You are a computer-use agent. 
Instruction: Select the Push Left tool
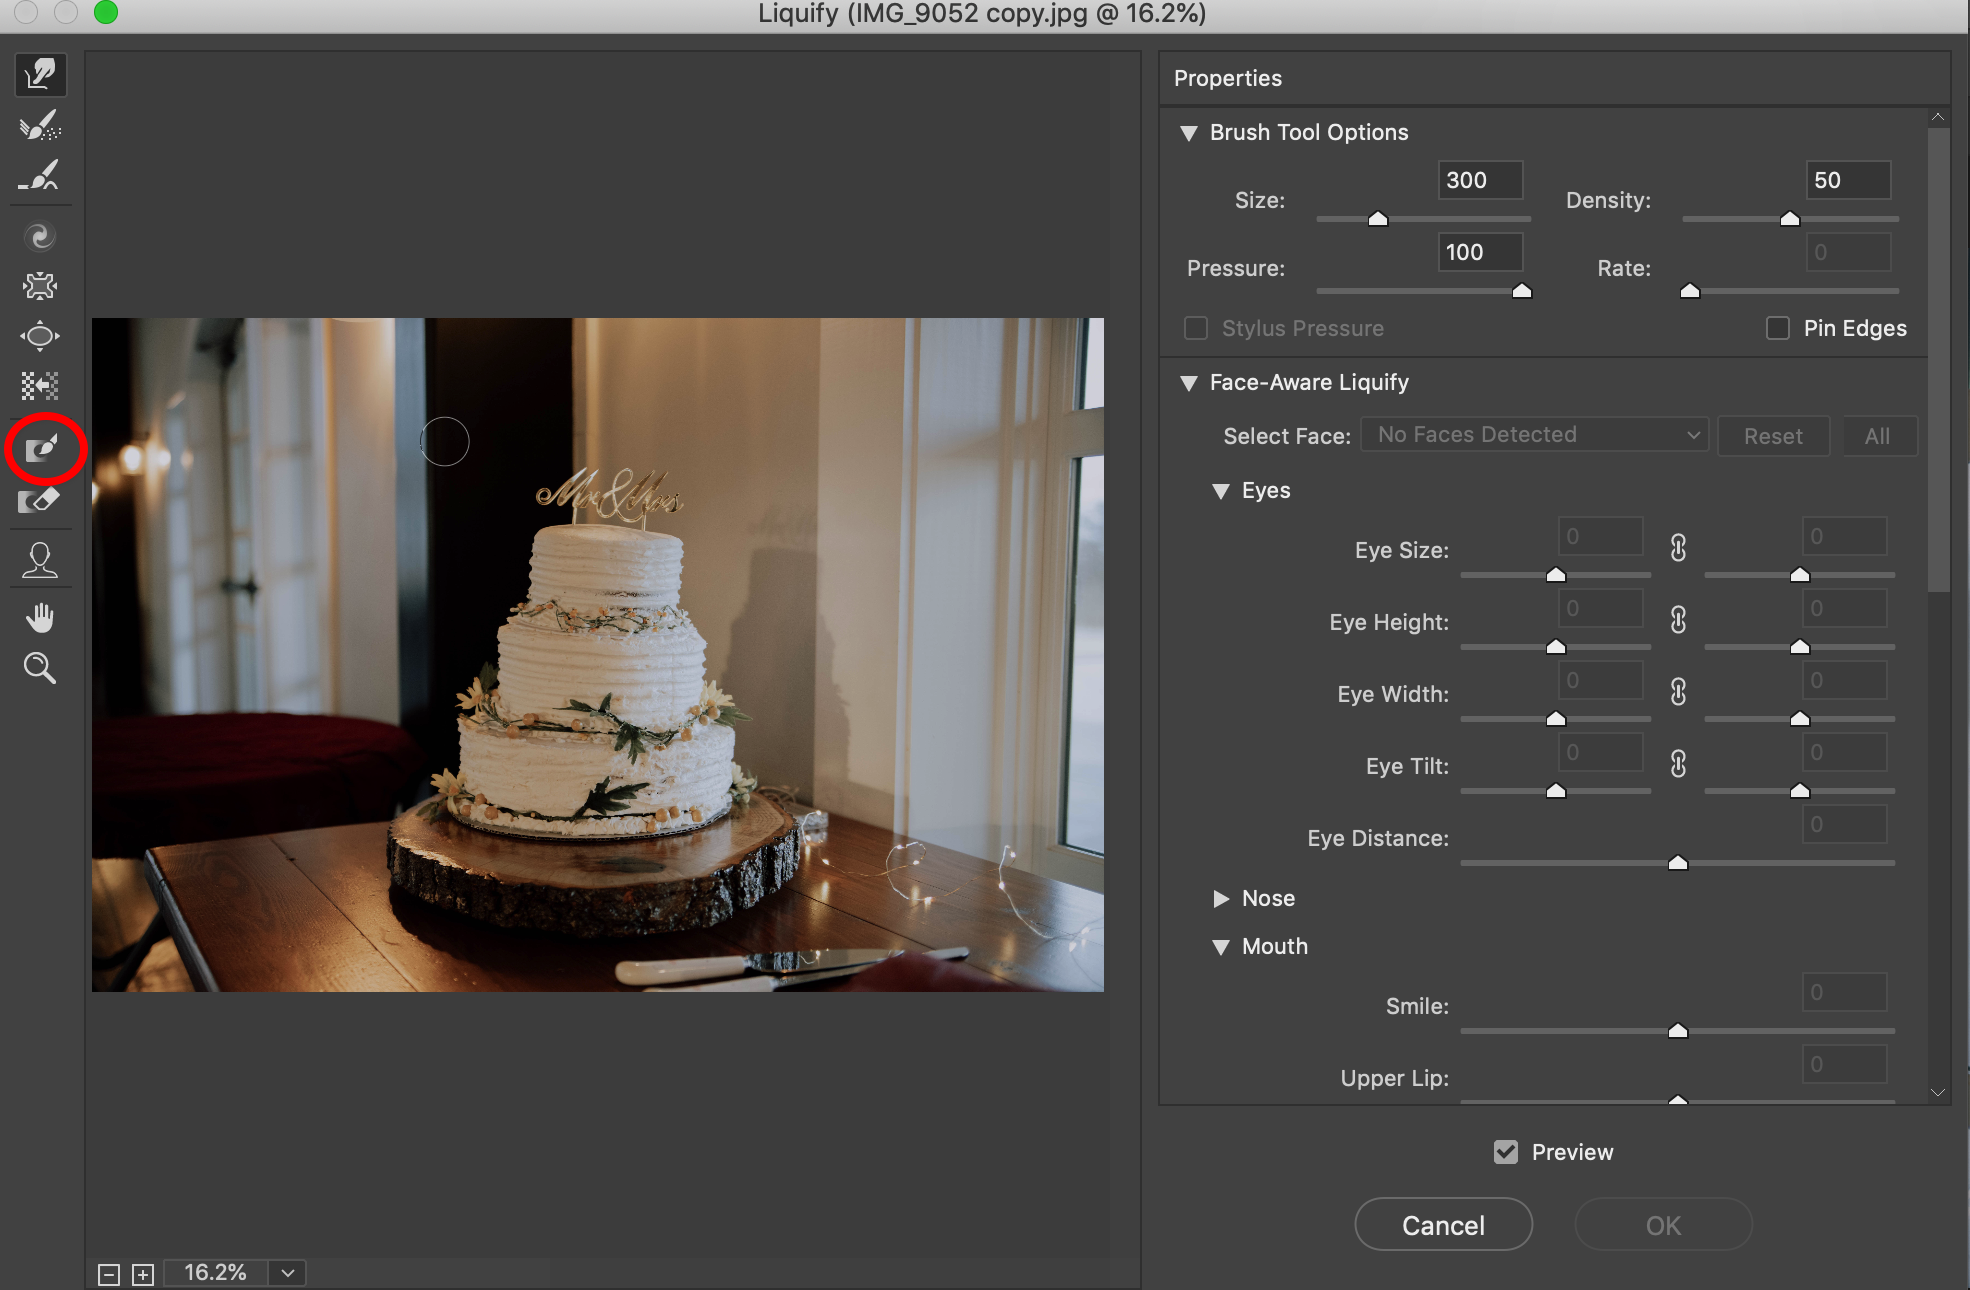(41, 386)
